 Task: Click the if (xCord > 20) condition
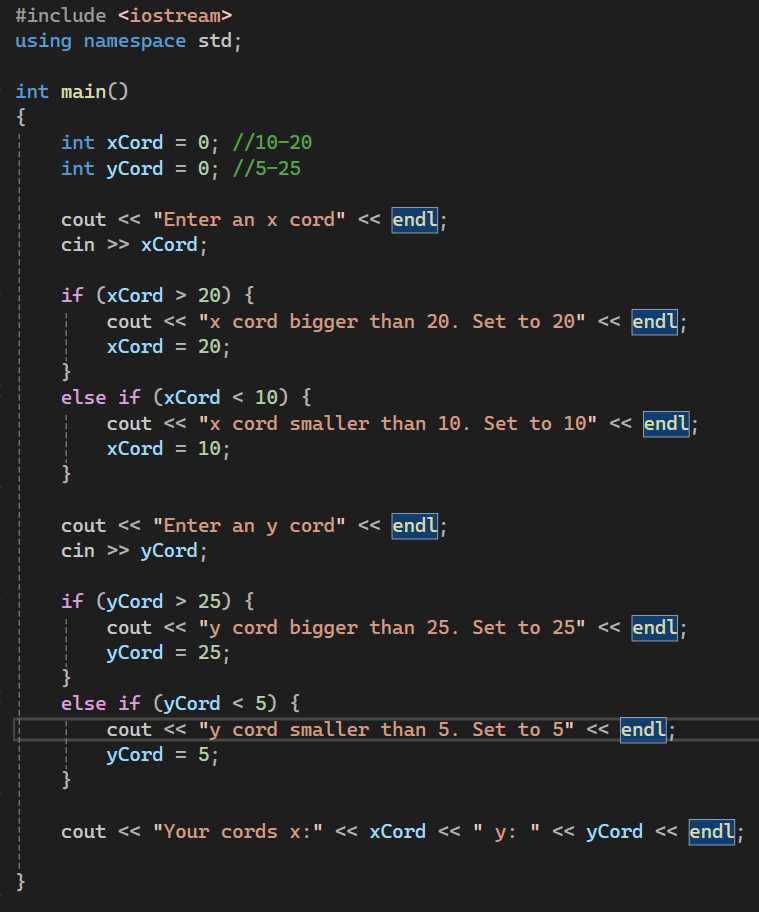(158, 295)
